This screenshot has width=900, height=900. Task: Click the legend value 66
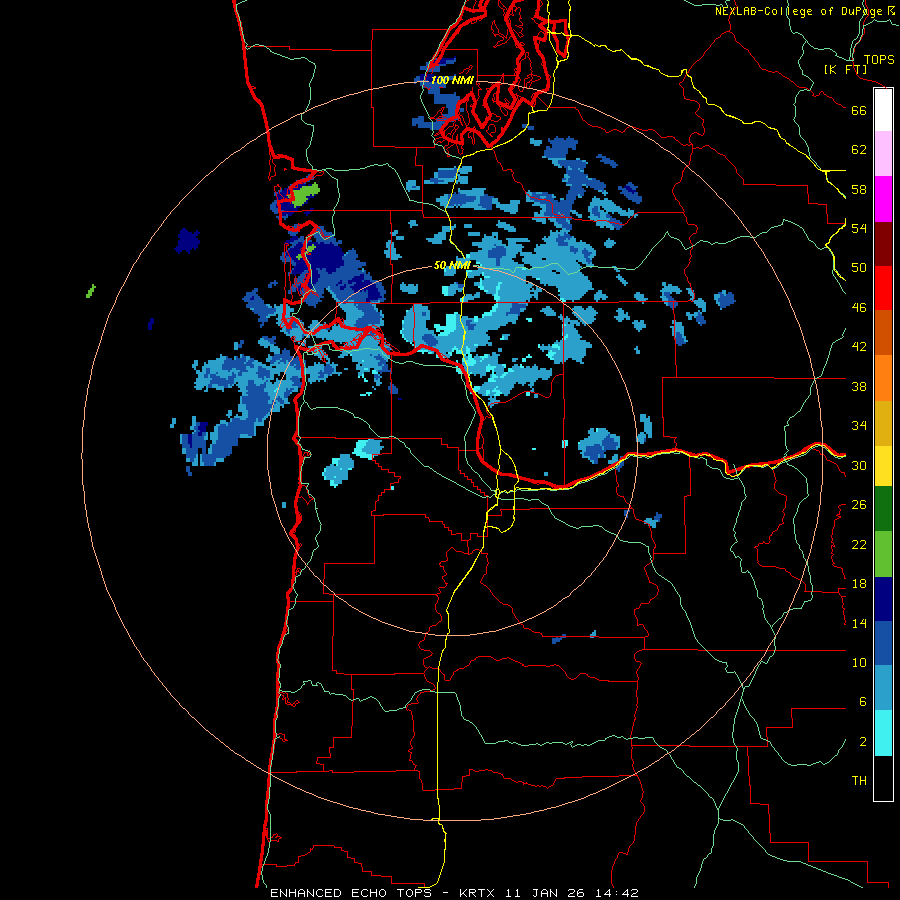[859, 111]
